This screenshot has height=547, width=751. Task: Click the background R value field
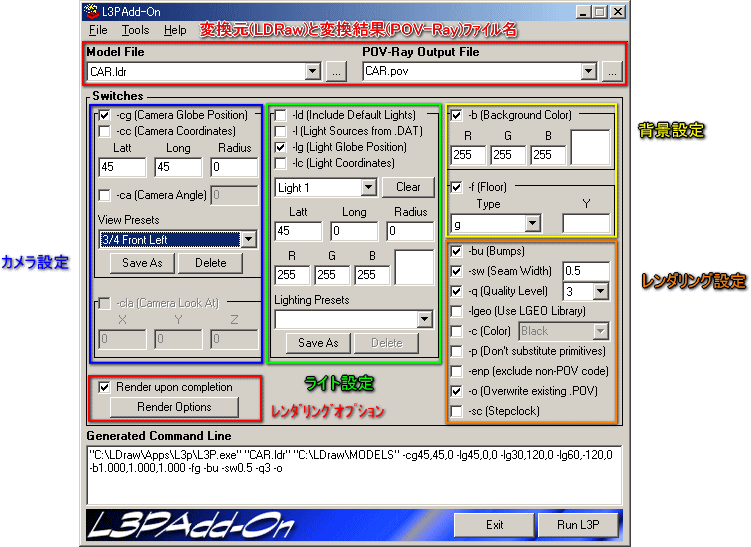point(468,155)
